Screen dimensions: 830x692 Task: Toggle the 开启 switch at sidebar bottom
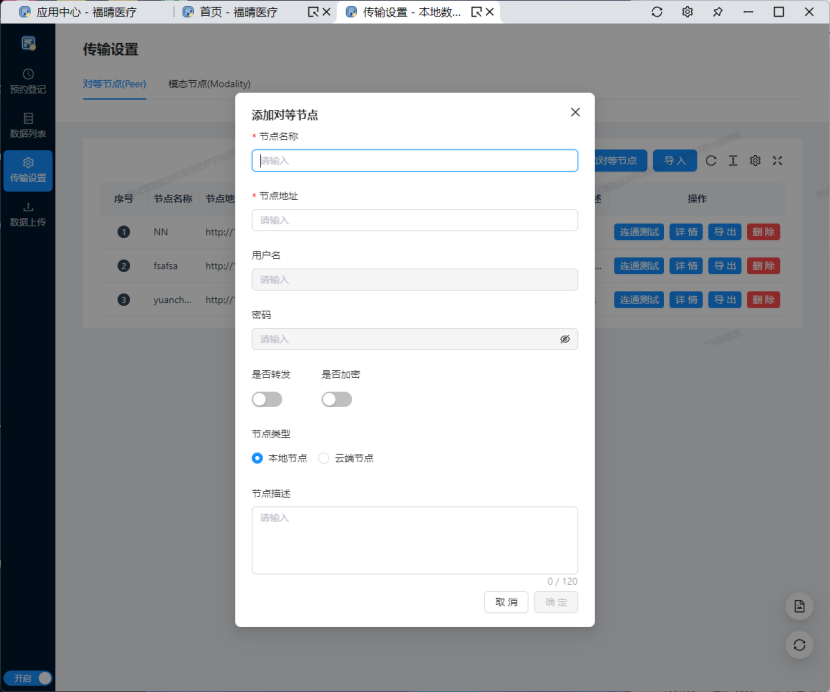click(28, 678)
